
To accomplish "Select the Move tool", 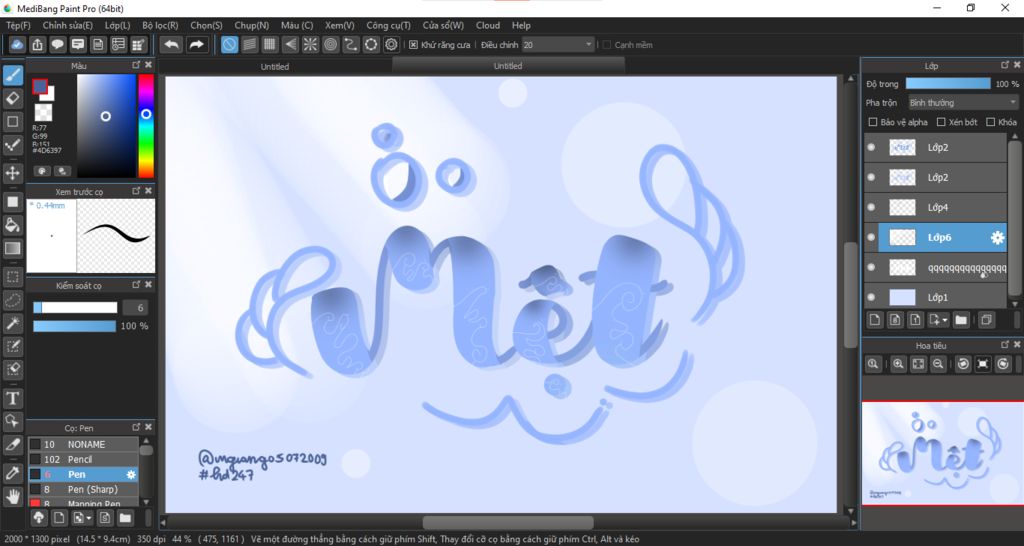I will pos(12,173).
